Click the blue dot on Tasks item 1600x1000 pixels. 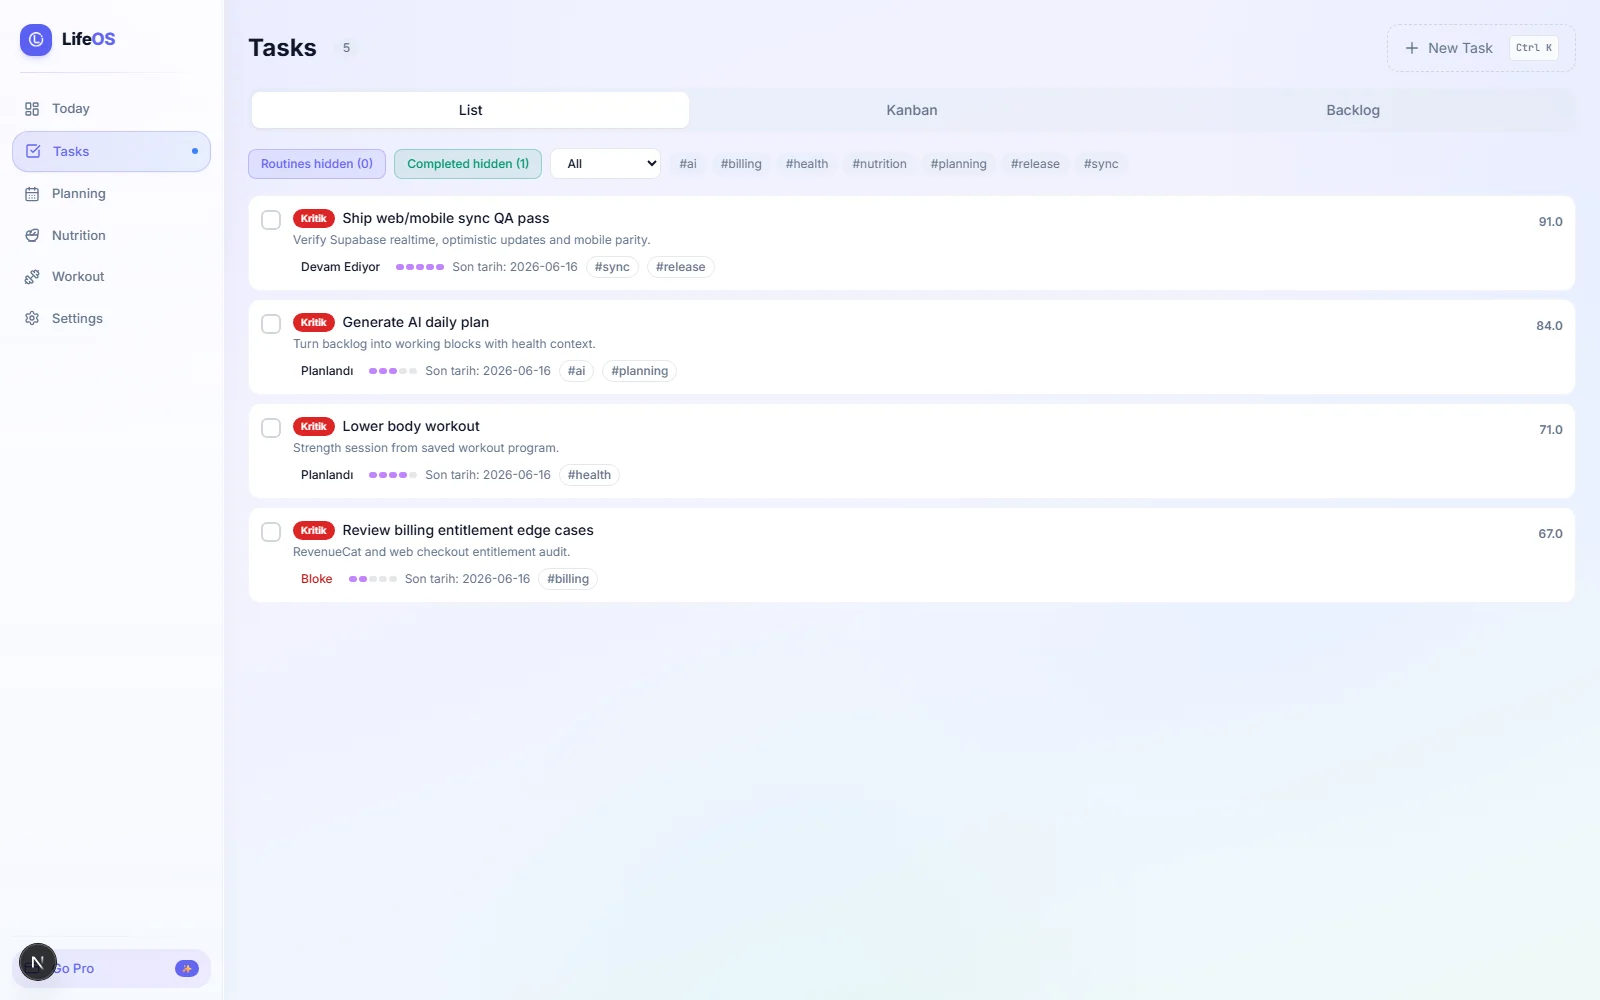click(x=194, y=151)
